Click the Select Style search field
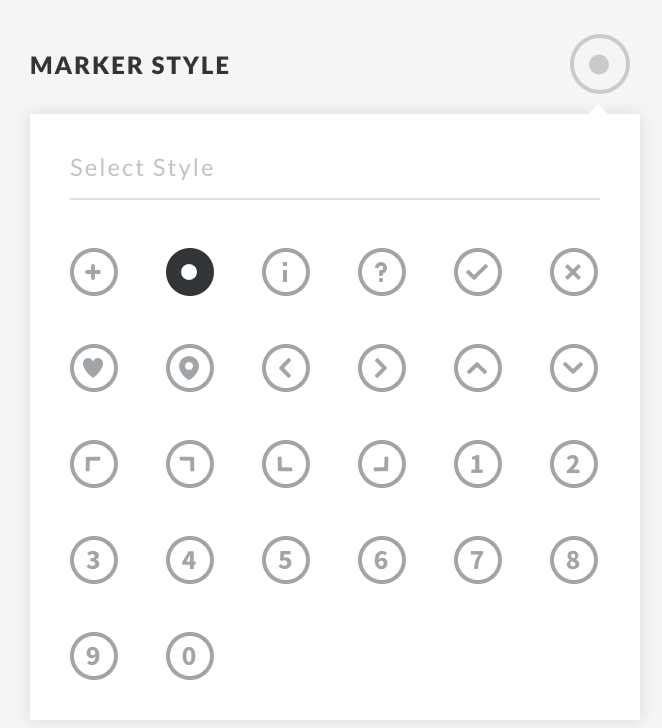 pyautogui.click(x=334, y=168)
